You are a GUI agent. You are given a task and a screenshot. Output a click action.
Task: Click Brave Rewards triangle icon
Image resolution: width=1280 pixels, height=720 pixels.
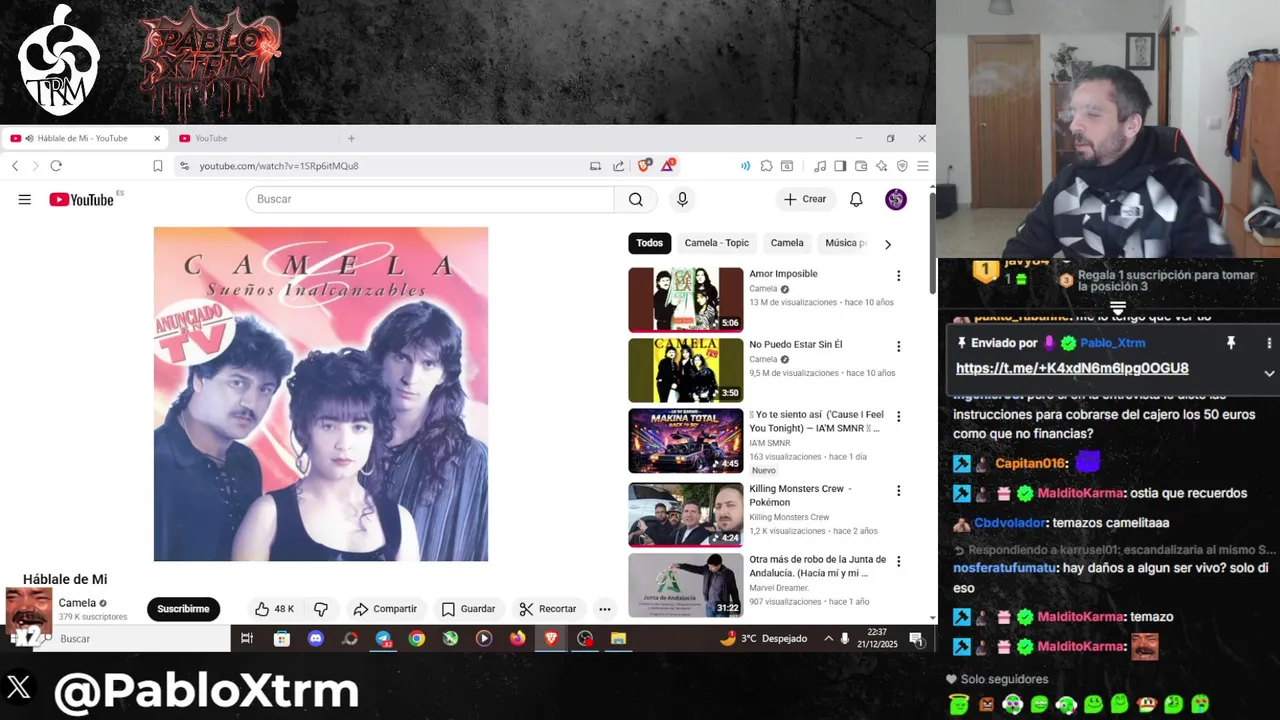tap(667, 165)
